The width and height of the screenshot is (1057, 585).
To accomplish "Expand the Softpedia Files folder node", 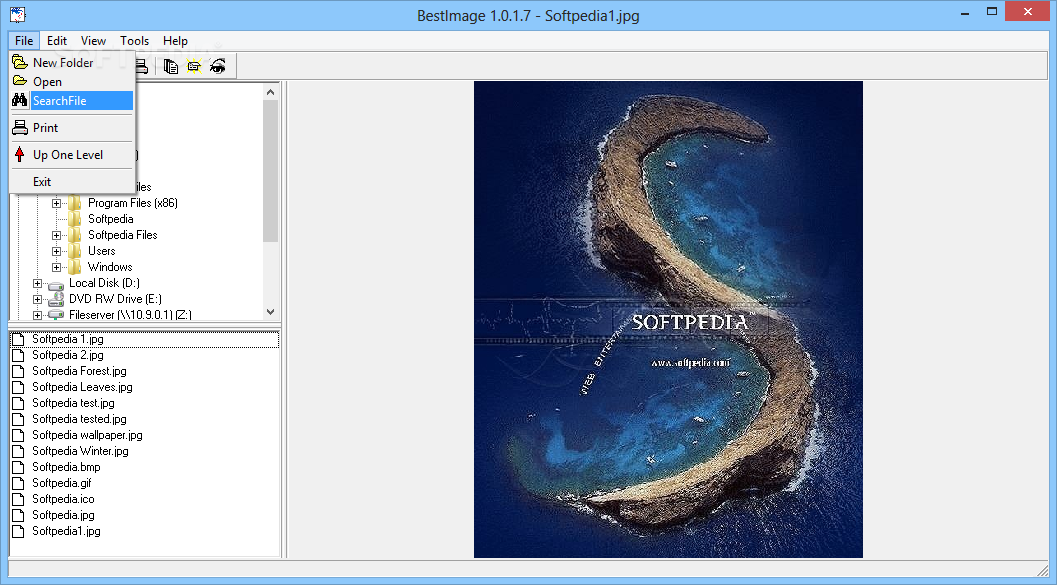I will click(57, 235).
